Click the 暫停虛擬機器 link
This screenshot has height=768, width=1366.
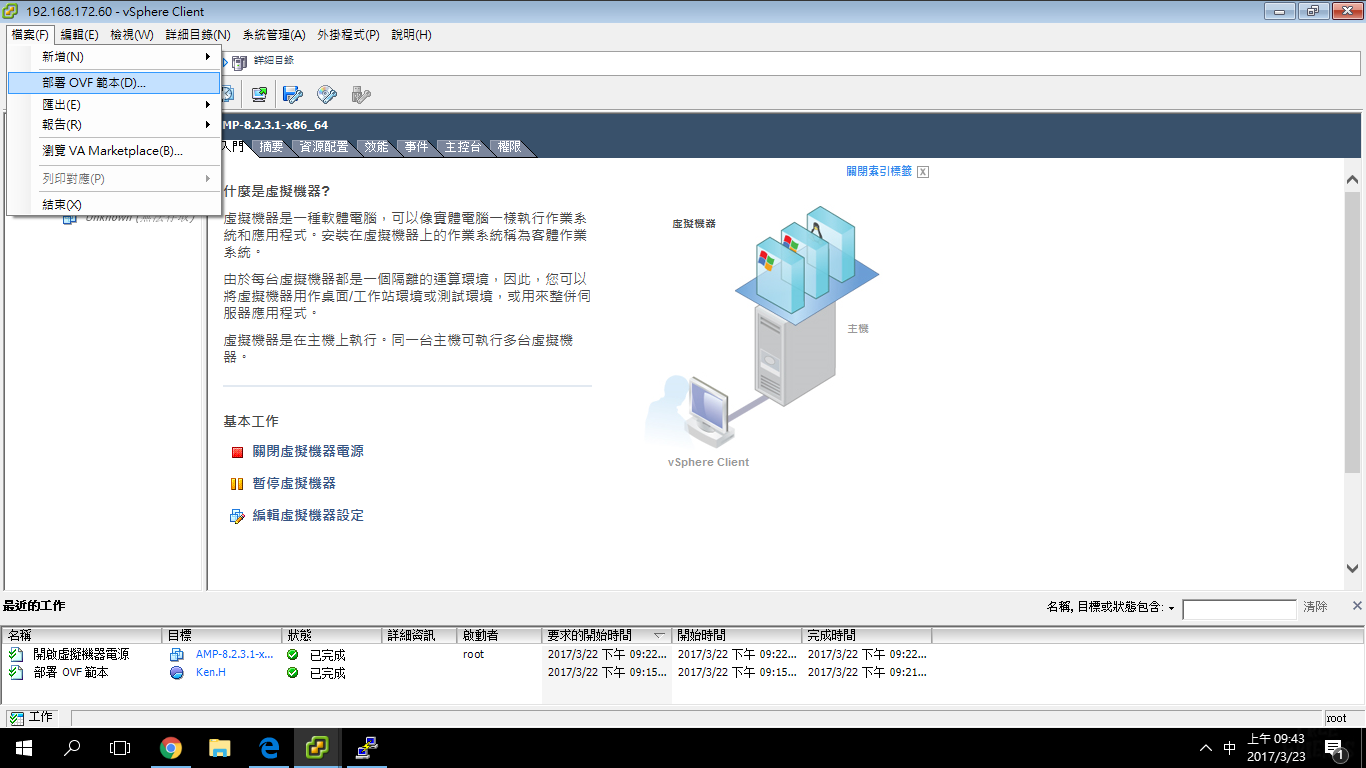tap(294, 484)
